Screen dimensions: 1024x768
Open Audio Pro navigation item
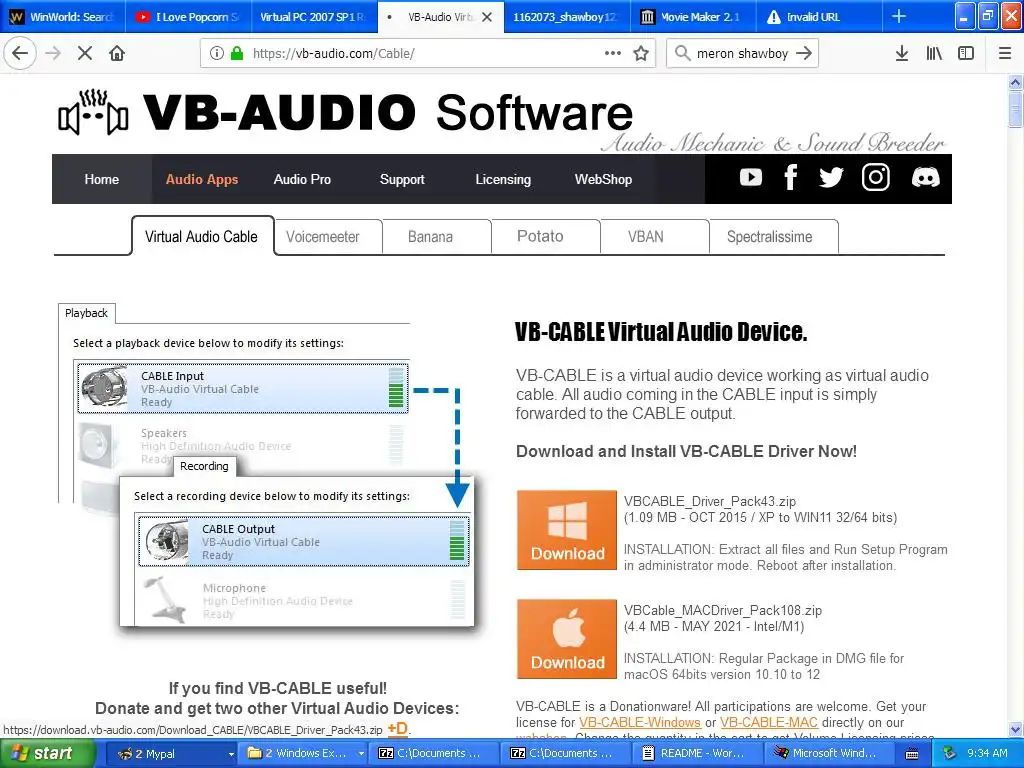coord(302,179)
